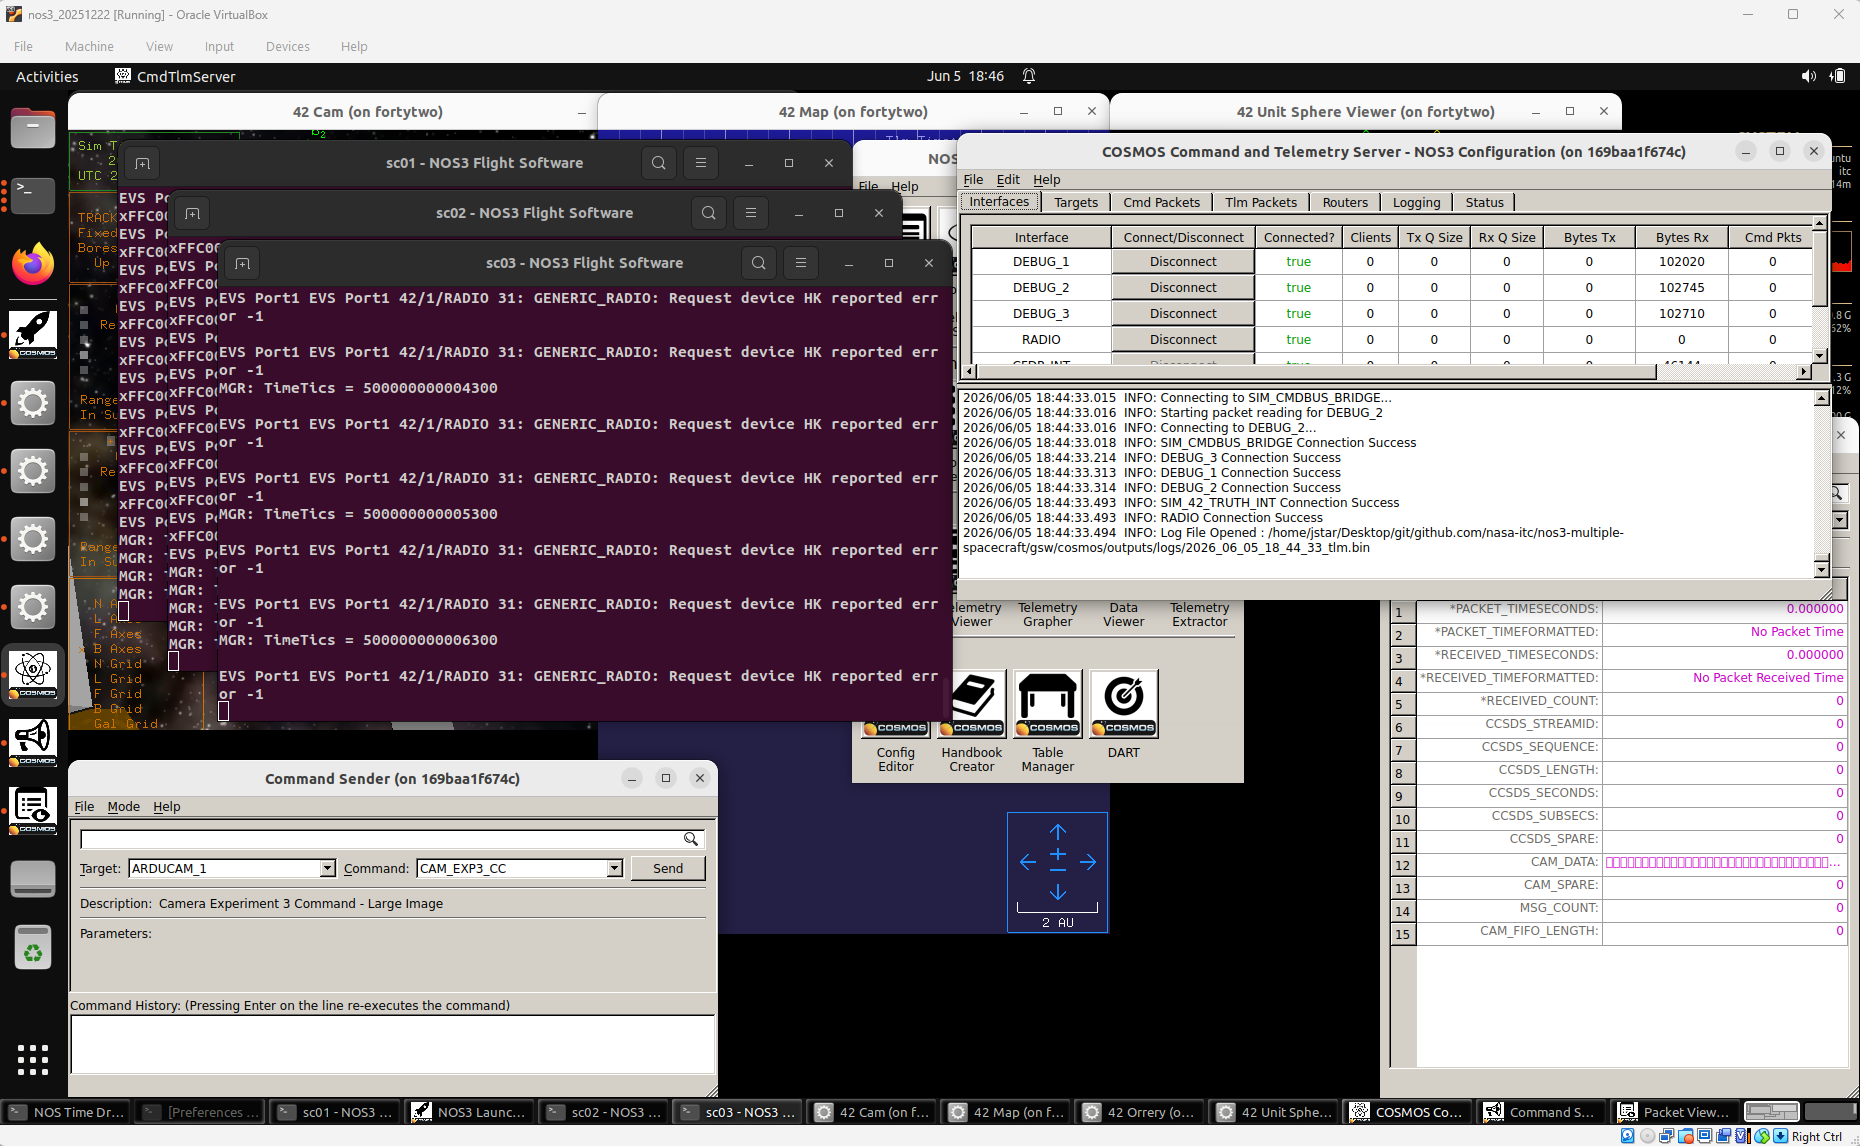Switch to the Targets tab
The width and height of the screenshot is (1860, 1146).
[1076, 202]
